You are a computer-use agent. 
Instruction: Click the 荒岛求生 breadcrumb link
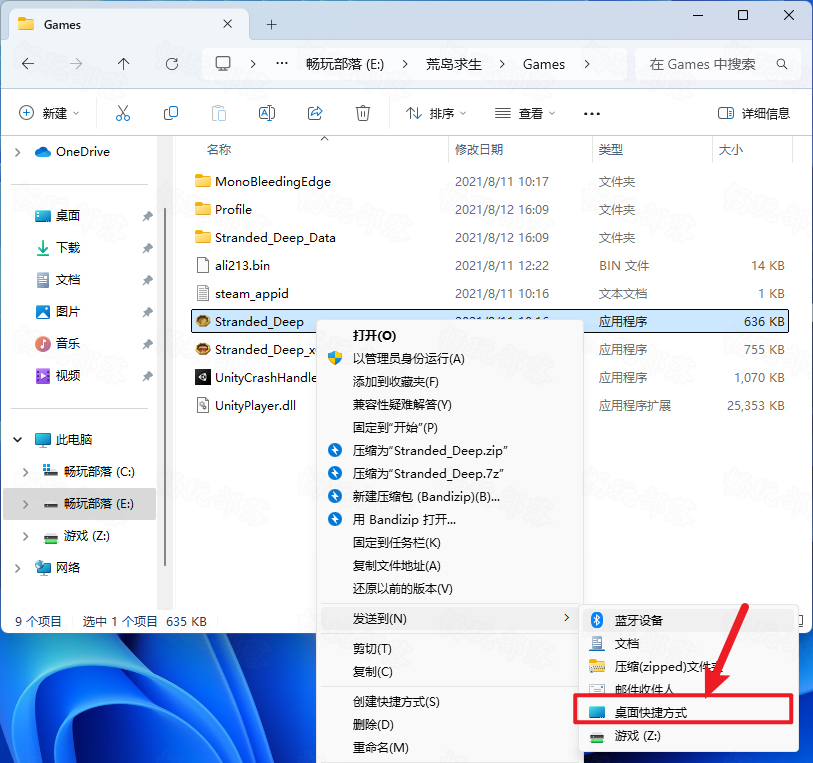[x=454, y=64]
